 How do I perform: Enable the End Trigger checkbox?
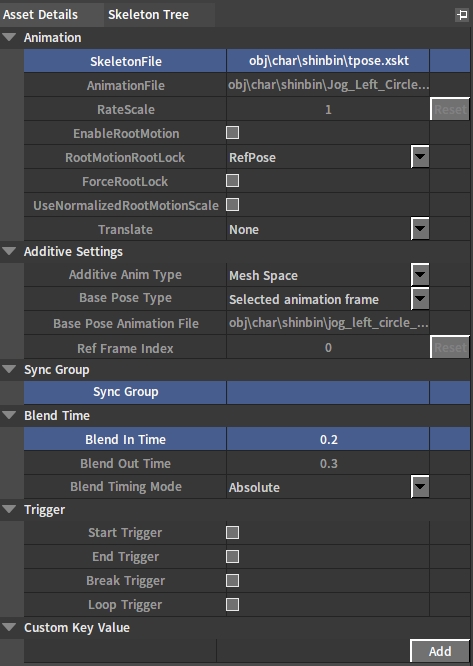click(232, 556)
